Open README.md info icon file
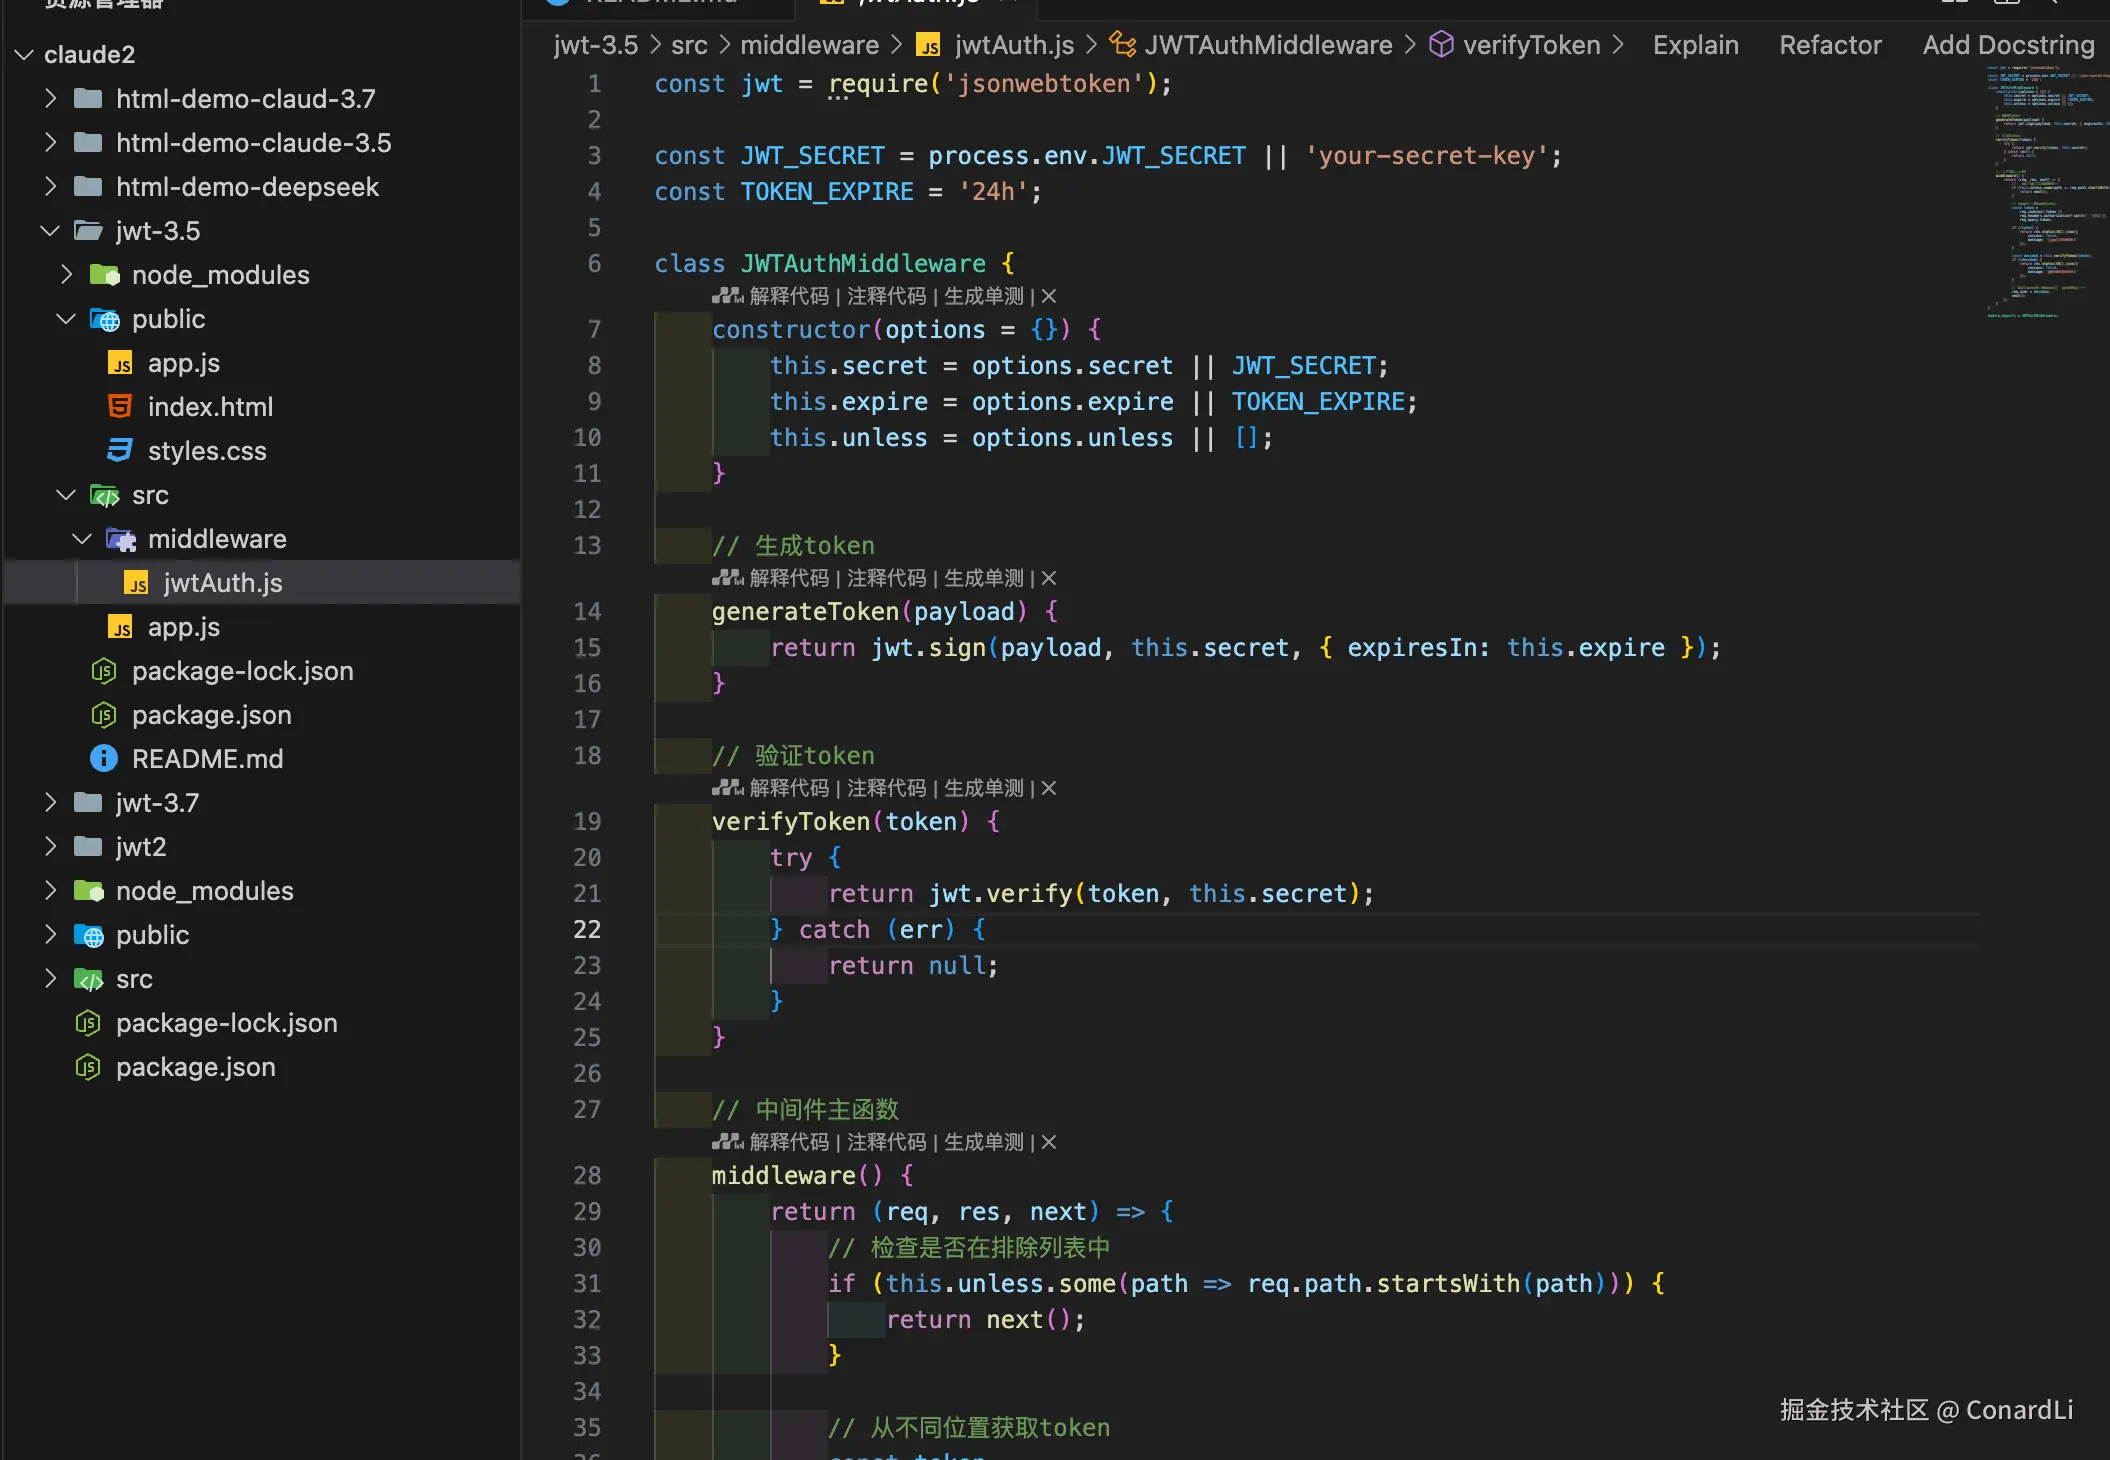The image size is (2110, 1460). (x=104, y=759)
